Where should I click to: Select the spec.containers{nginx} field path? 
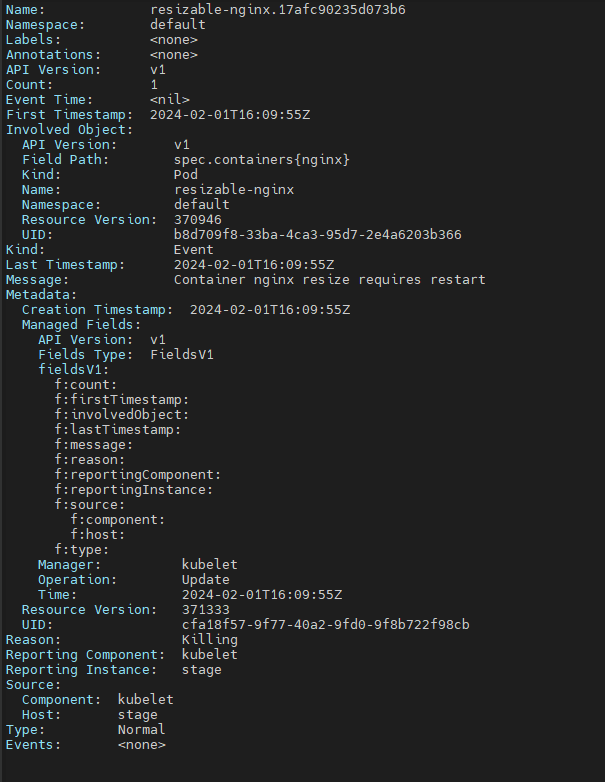click(x=261, y=159)
